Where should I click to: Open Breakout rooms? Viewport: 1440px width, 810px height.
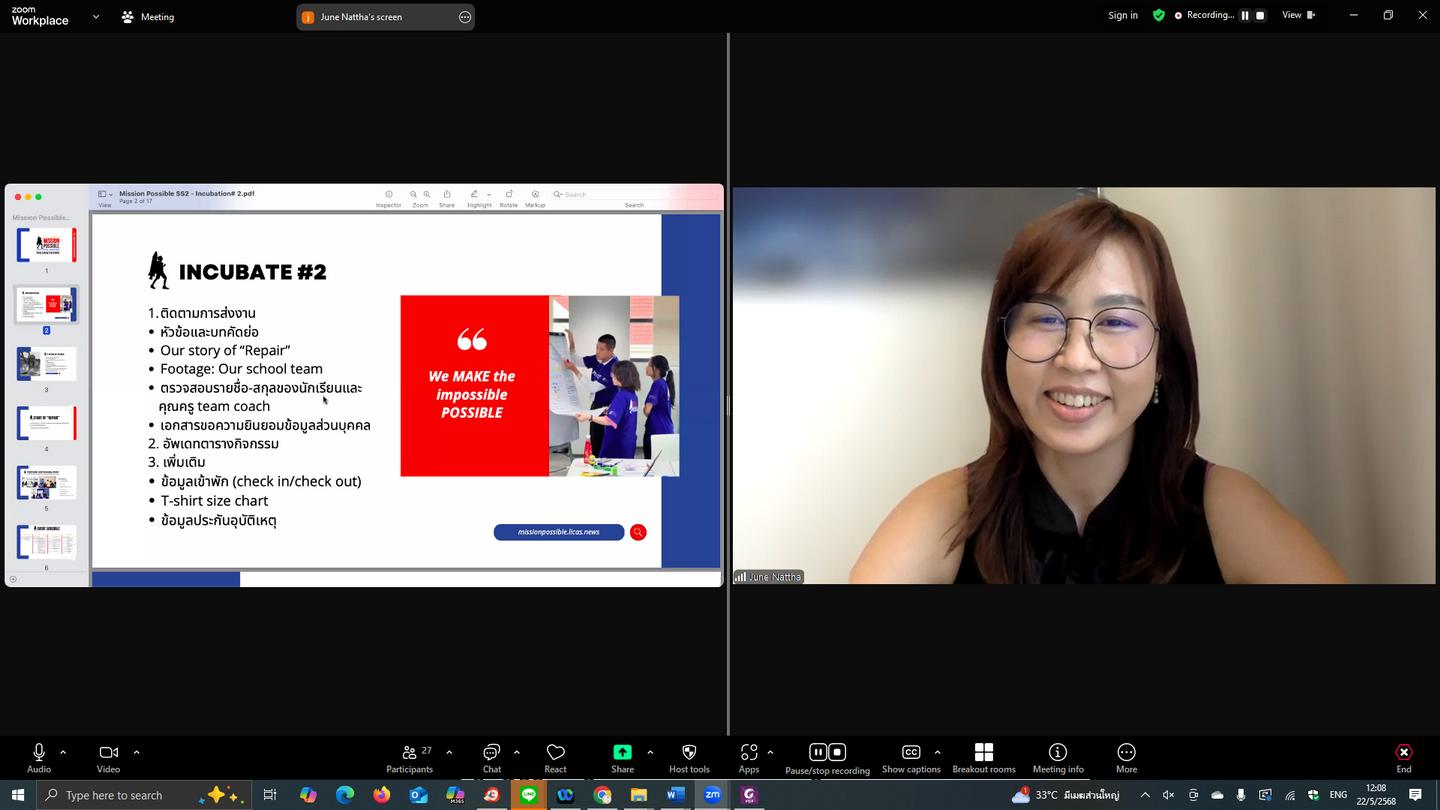[983, 758]
